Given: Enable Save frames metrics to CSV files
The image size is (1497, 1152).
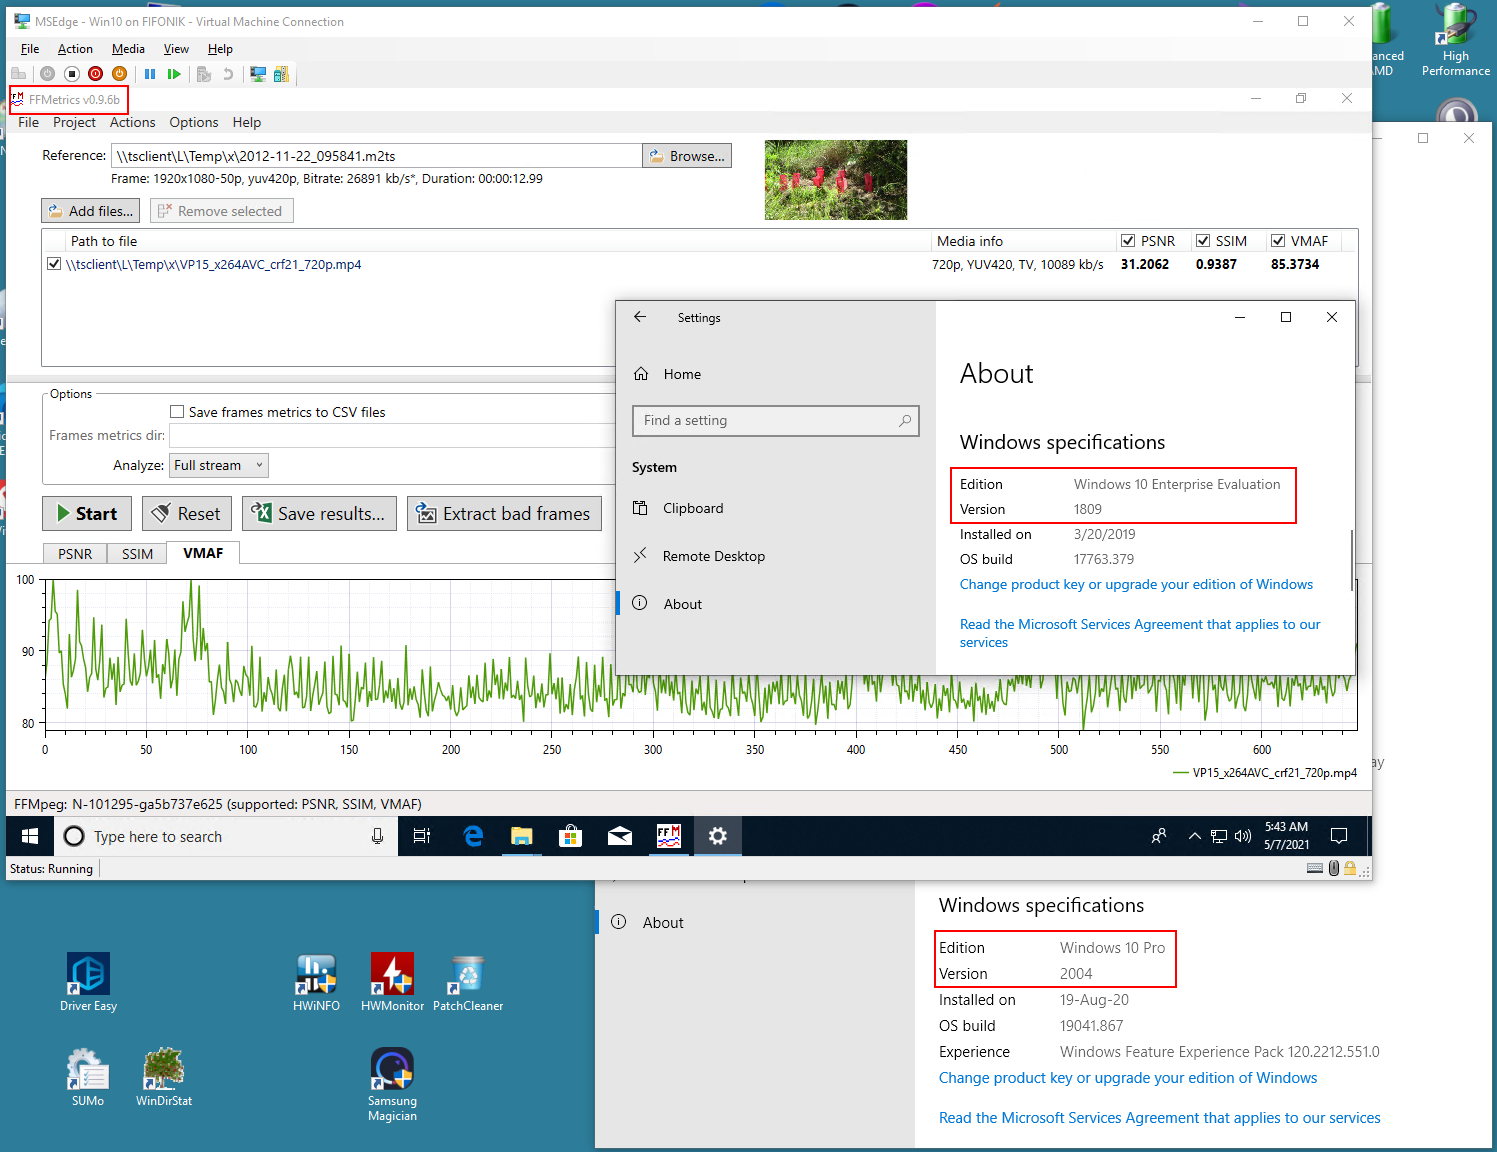Looking at the screenshot, I should [177, 411].
